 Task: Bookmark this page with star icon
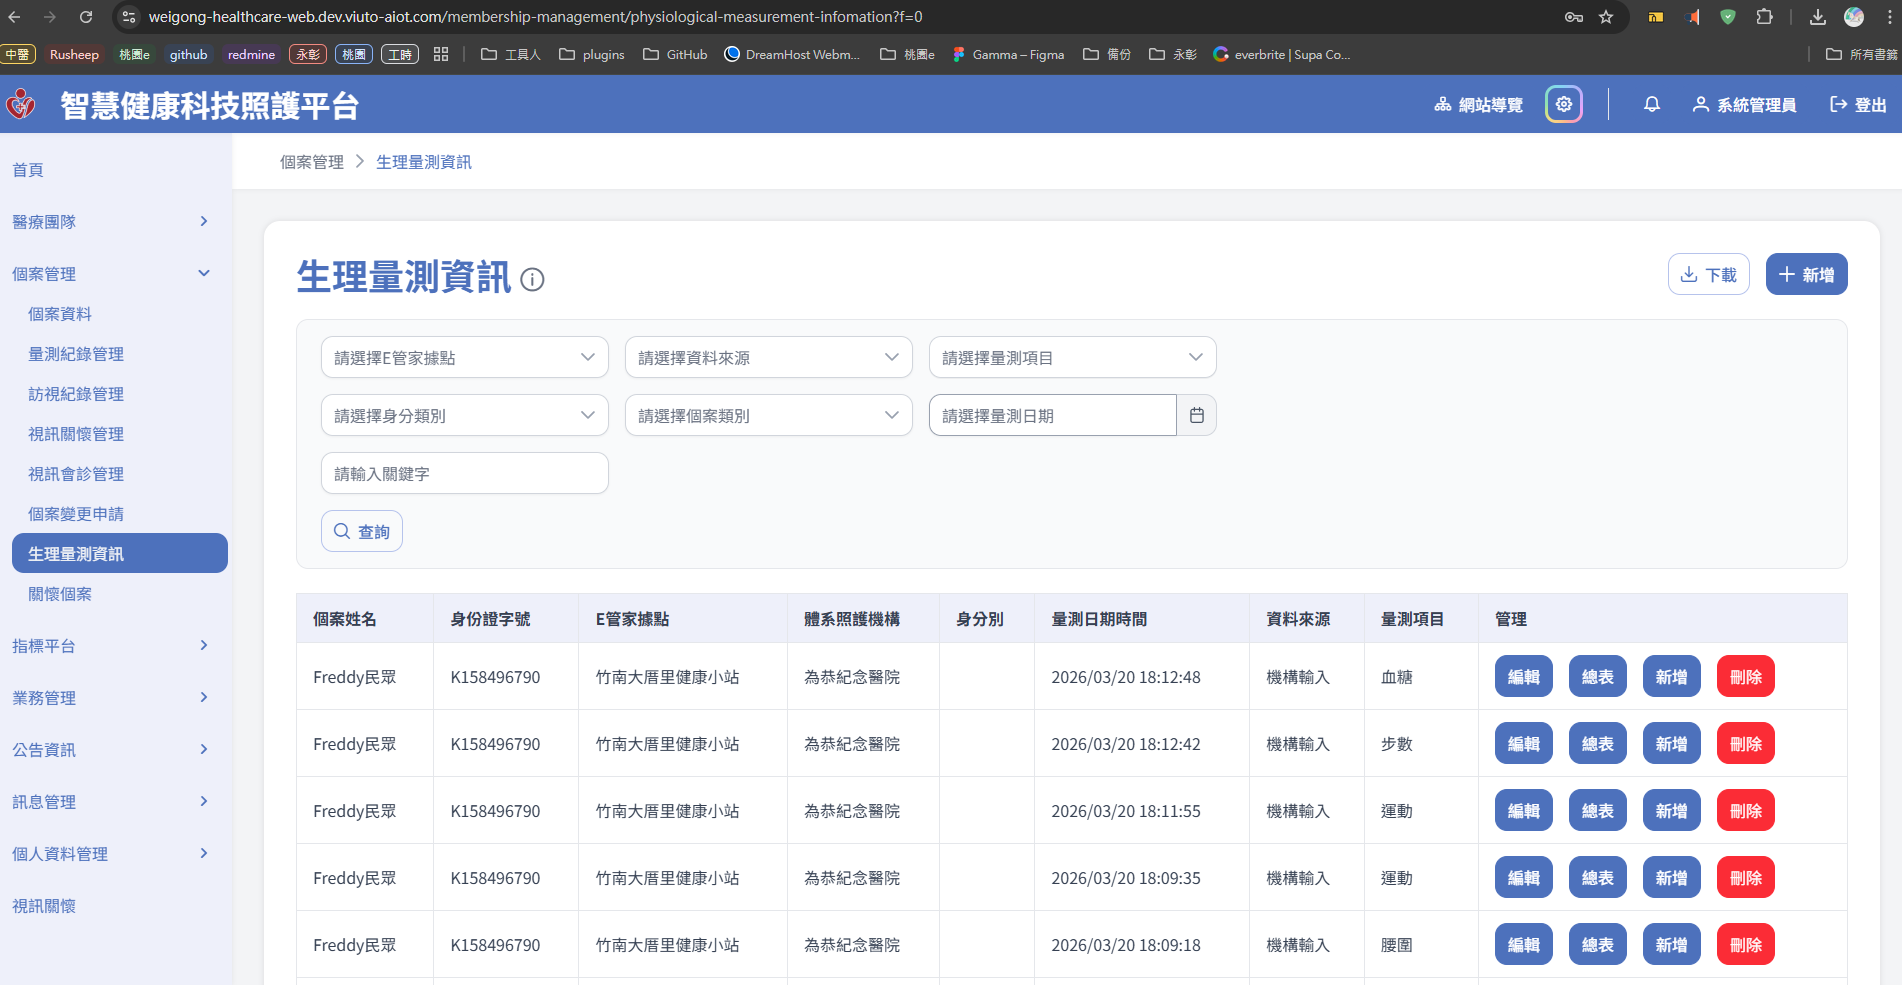(x=1606, y=17)
